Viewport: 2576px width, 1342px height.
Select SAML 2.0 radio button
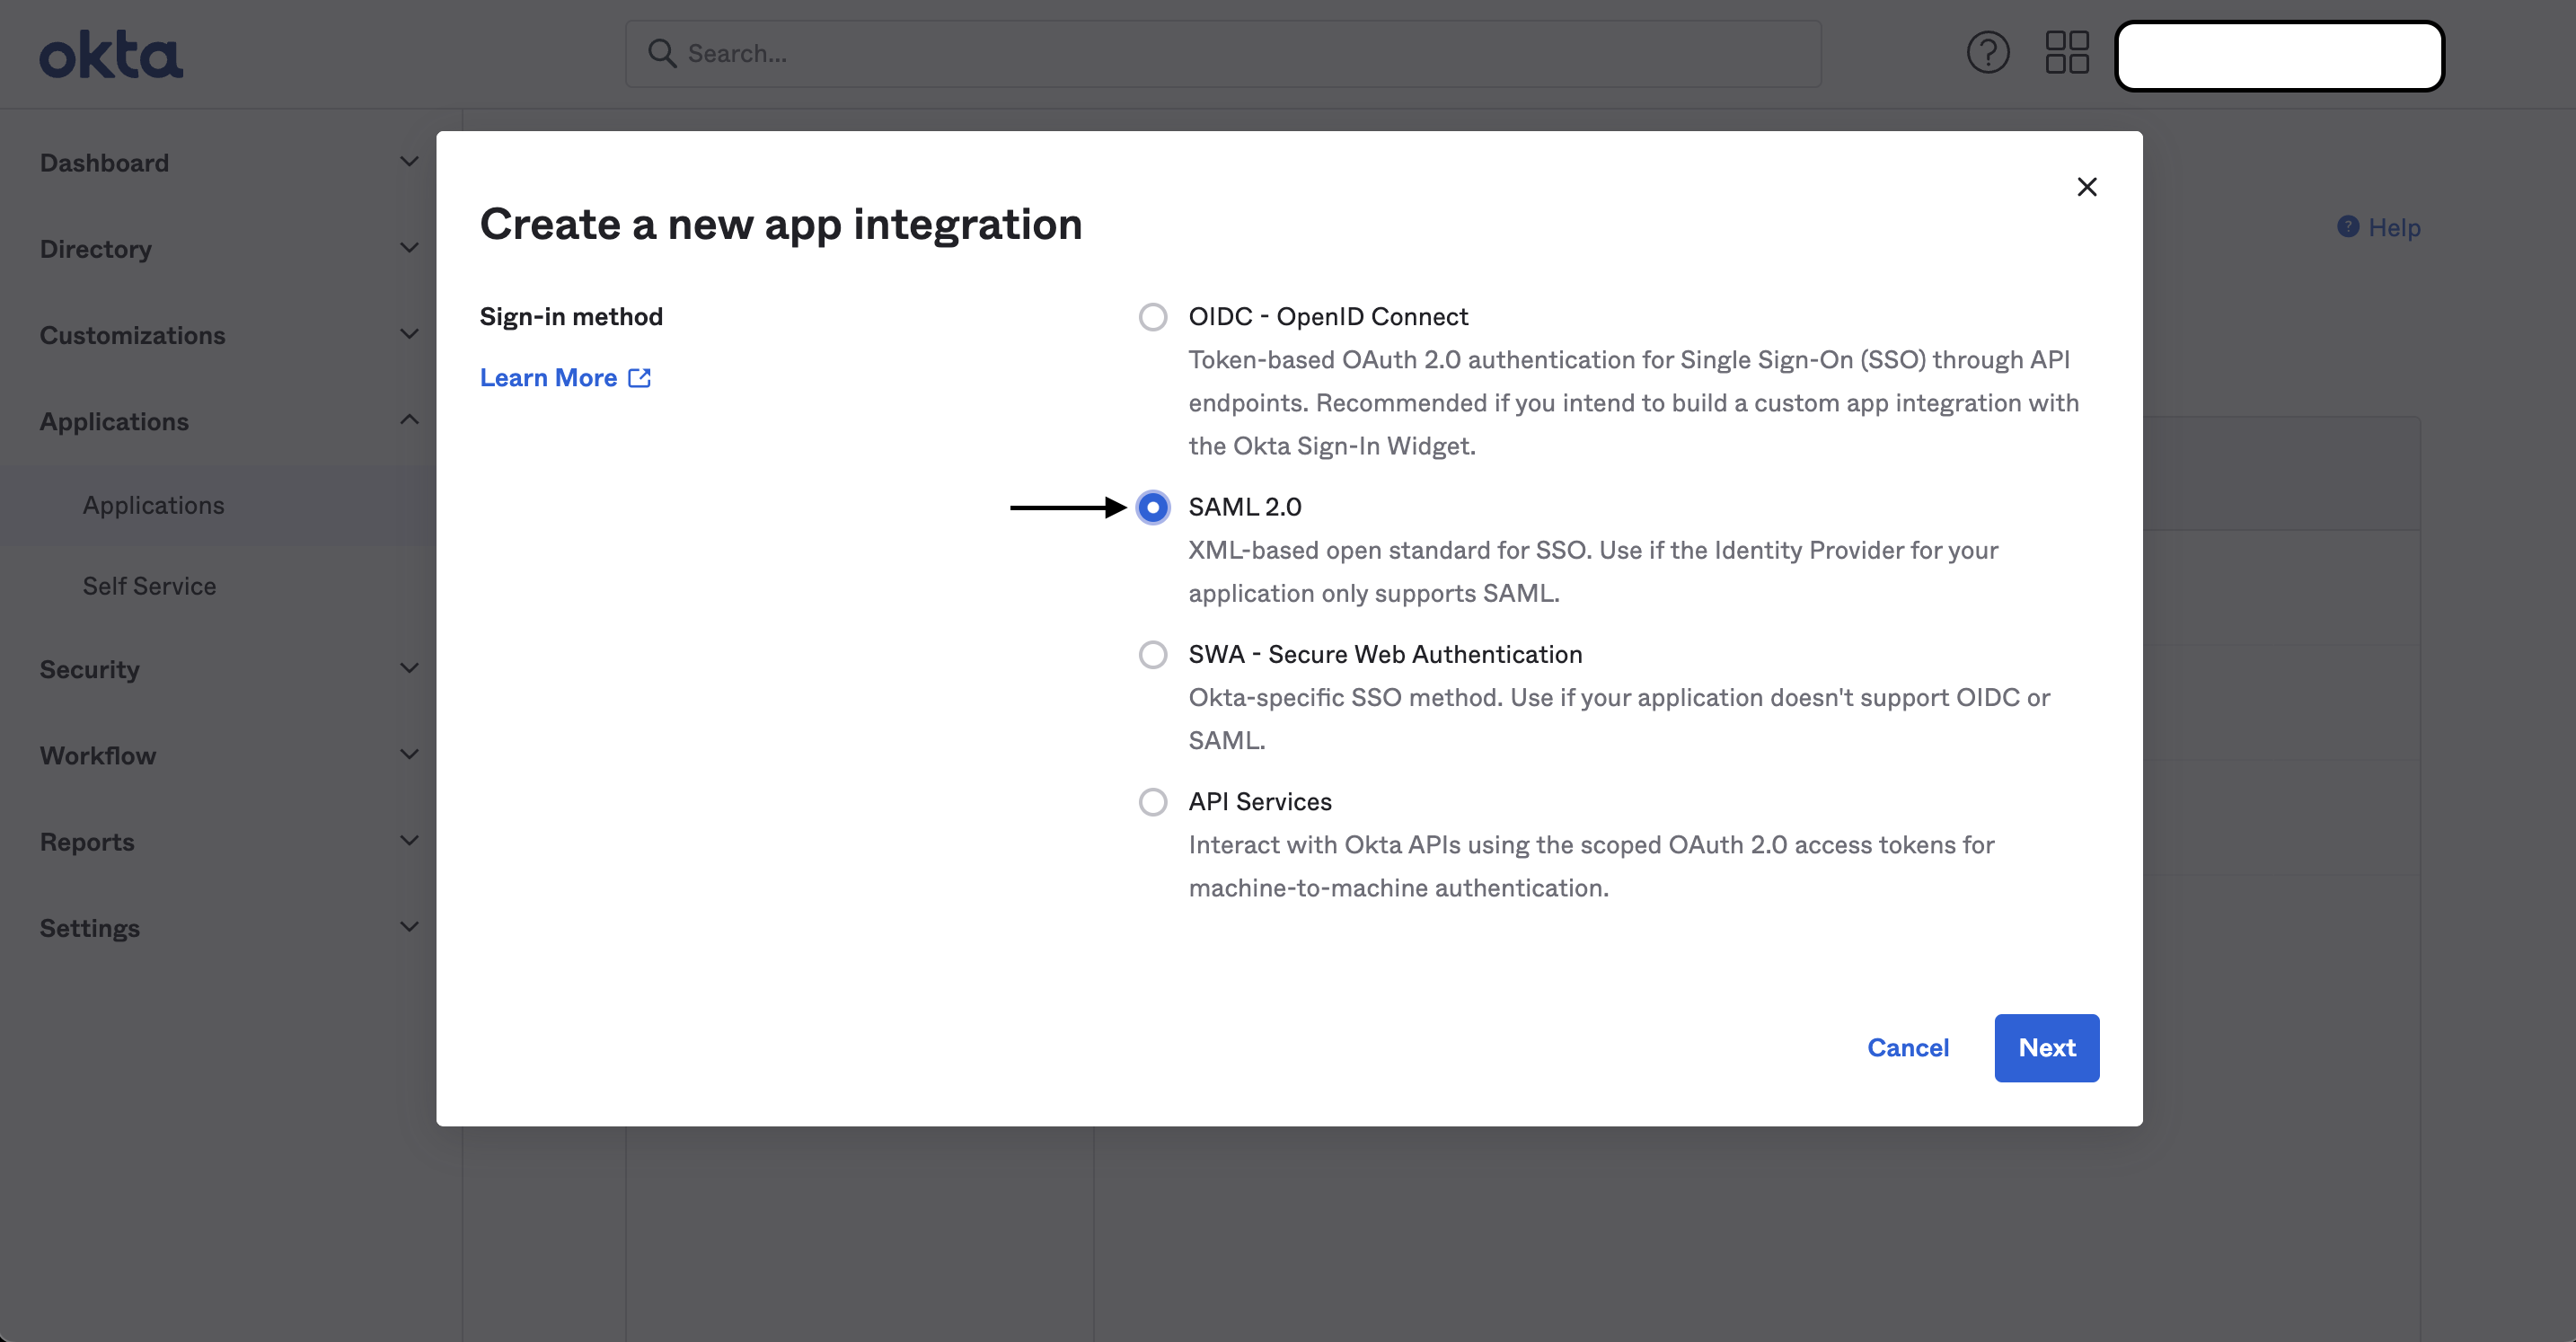1153,508
